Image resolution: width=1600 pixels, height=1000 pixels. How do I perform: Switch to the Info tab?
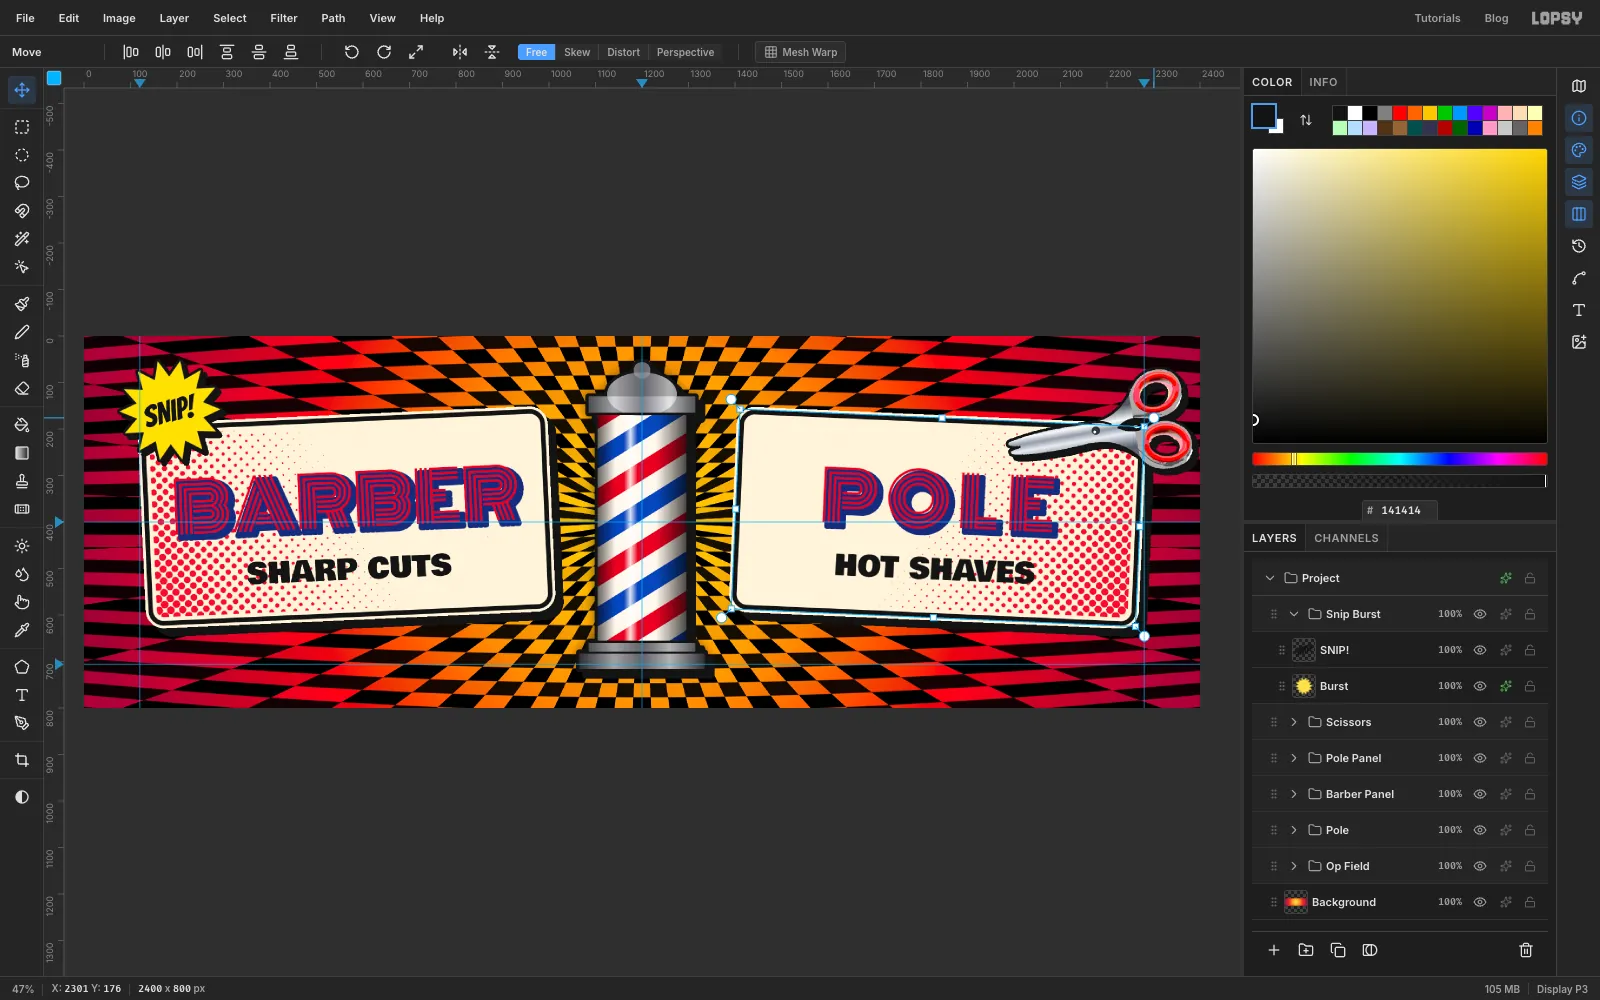1323,82
